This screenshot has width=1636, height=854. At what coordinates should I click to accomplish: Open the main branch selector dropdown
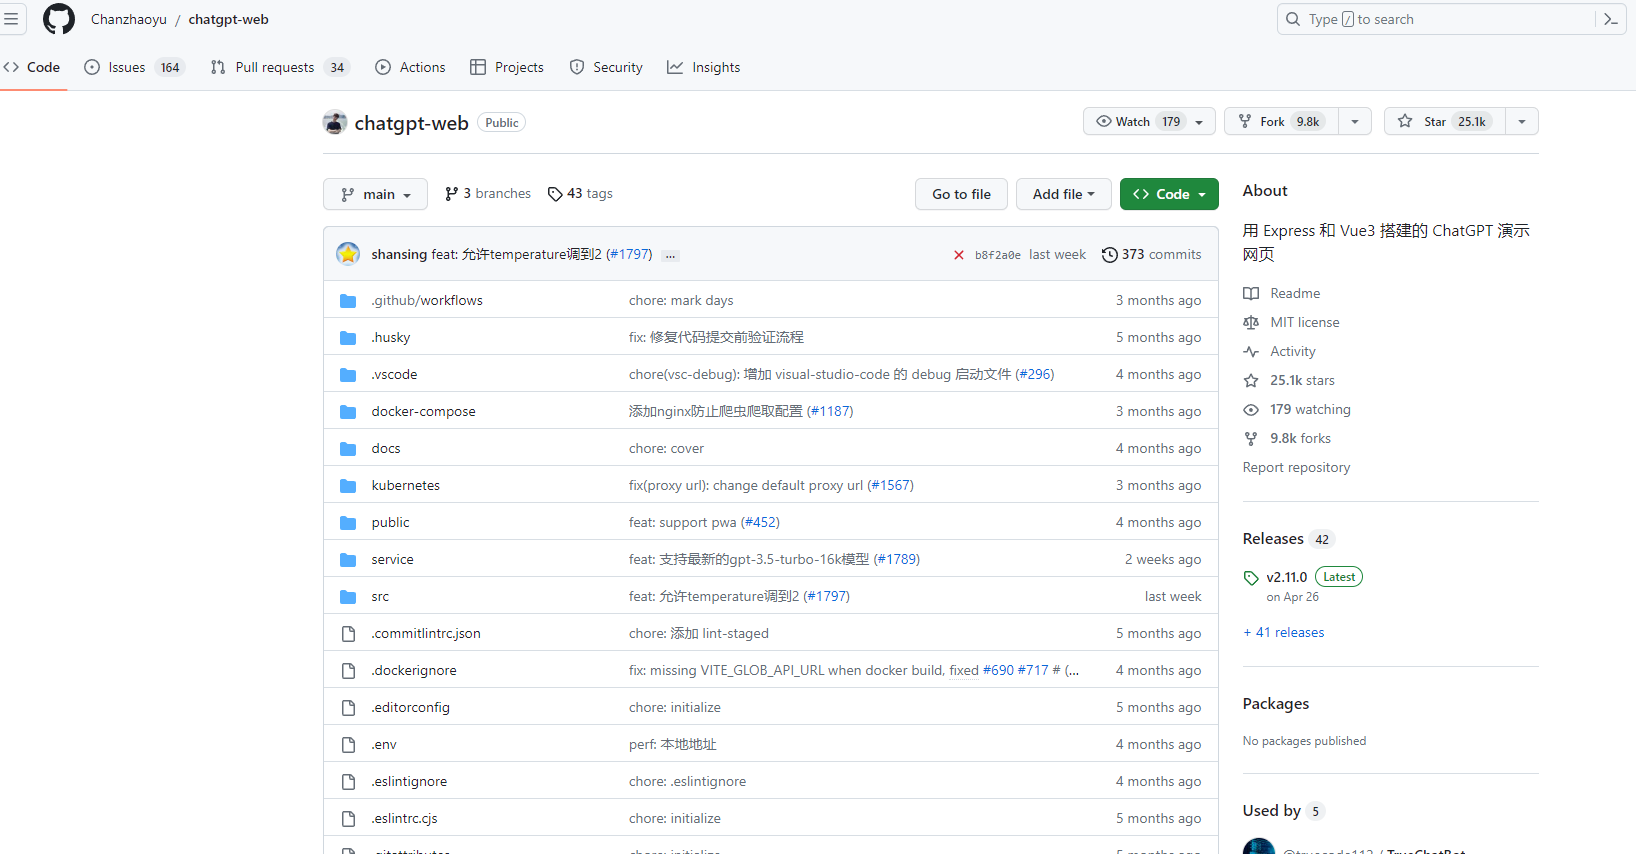[375, 194]
